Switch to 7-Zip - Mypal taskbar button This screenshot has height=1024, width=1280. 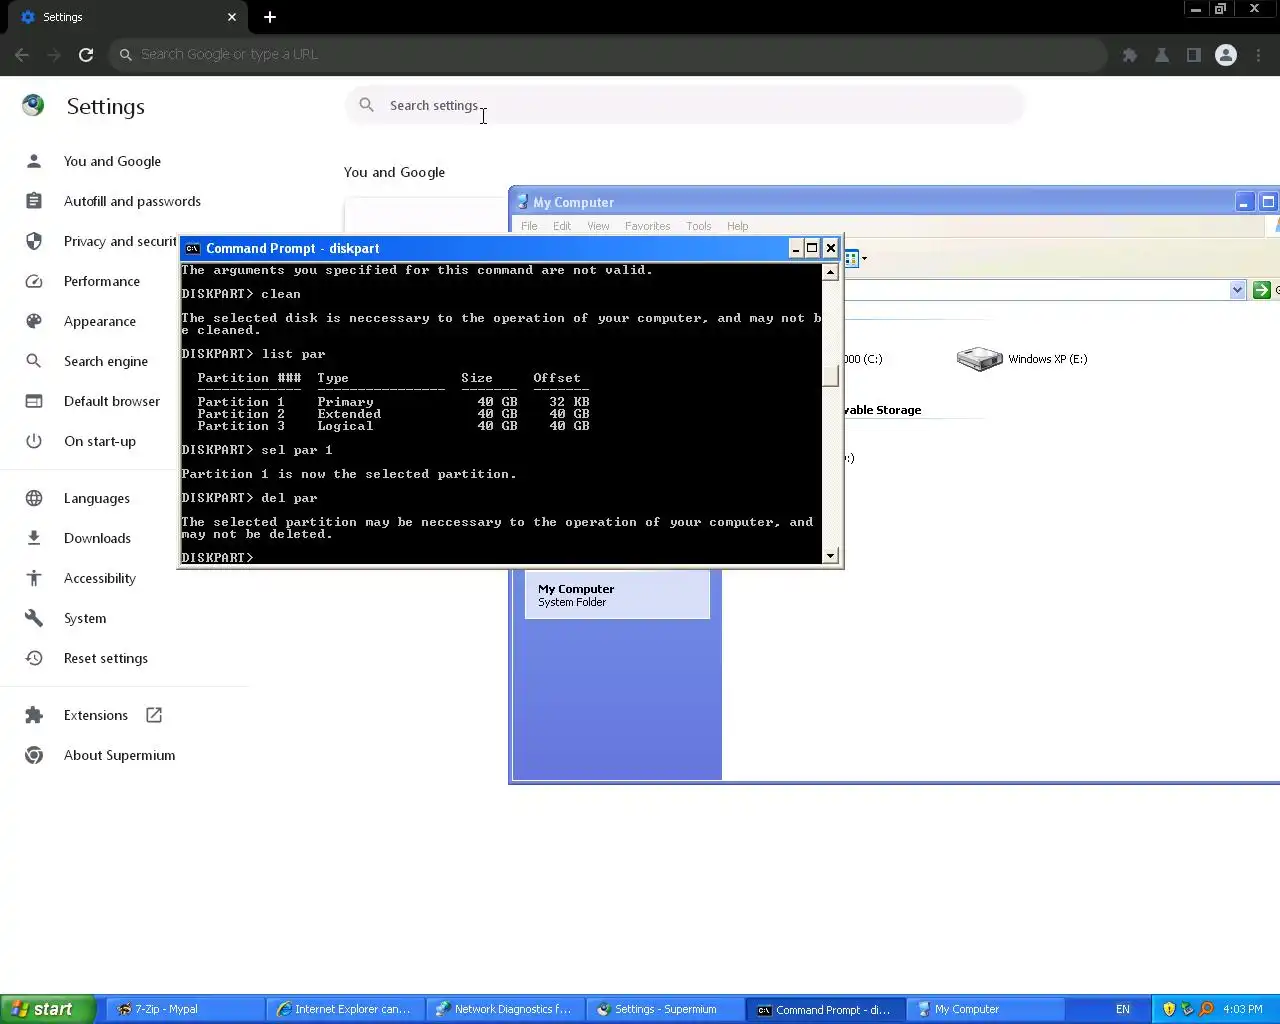click(x=185, y=1009)
